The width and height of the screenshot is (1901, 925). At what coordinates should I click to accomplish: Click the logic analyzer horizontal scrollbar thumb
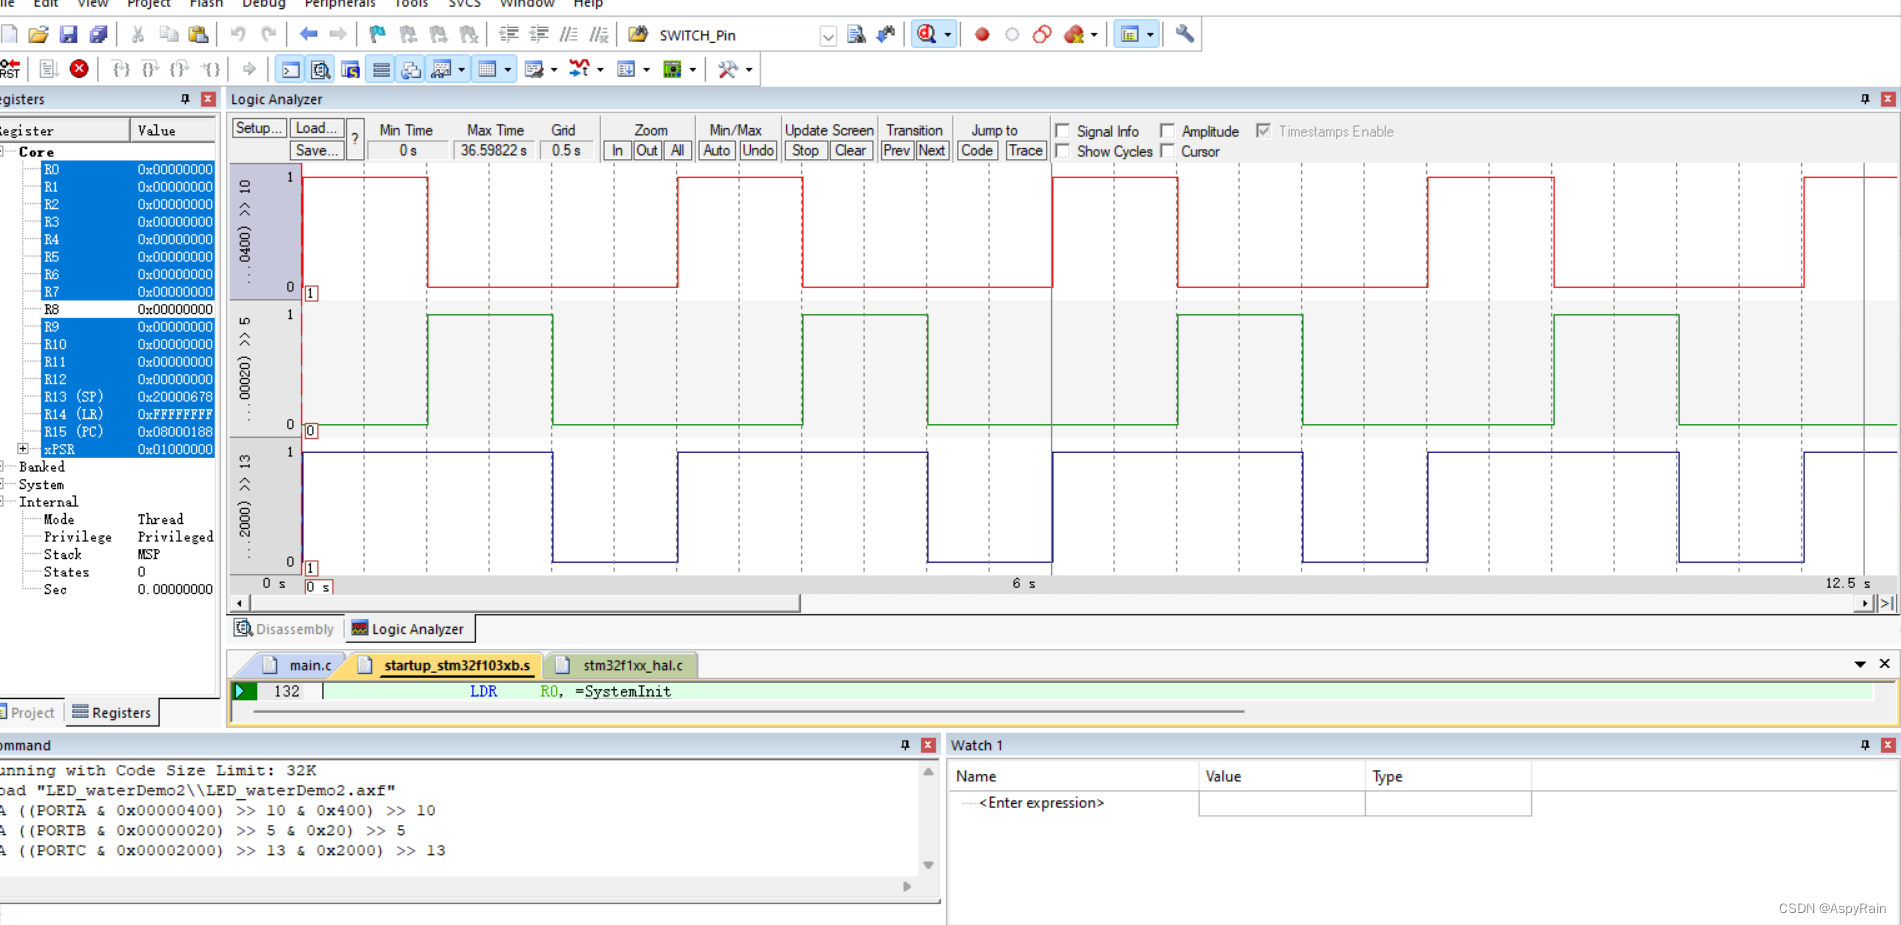pyautogui.click(x=525, y=603)
